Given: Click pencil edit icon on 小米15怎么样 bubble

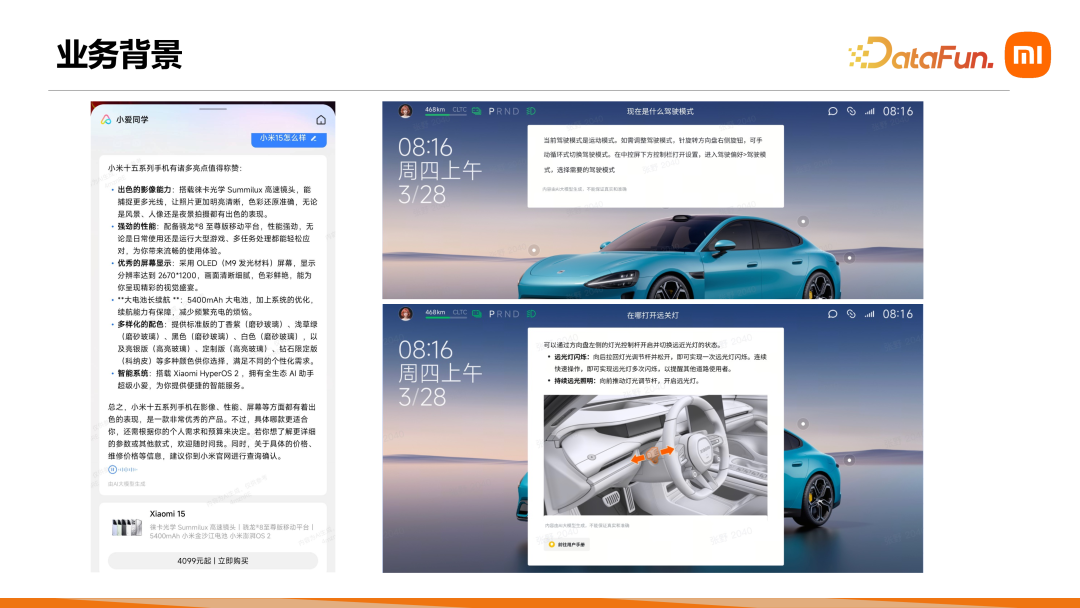Looking at the screenshot, I should click(x=314, y=138).
